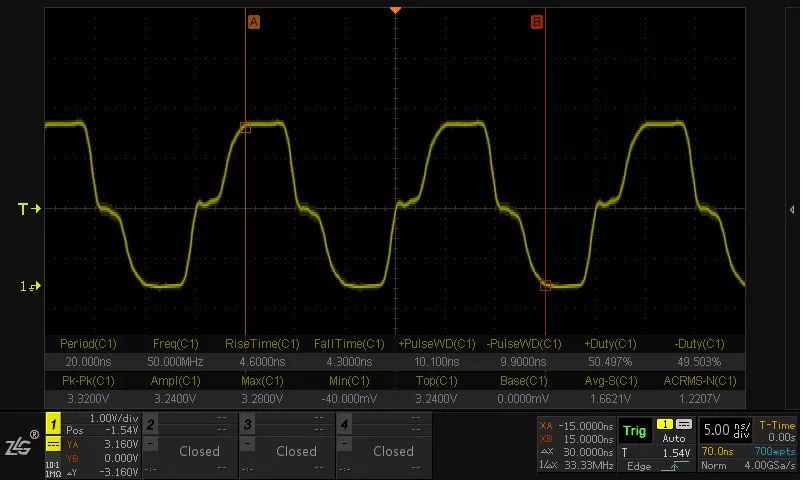Select the Pk-Pk(C1) measurement header
The width and height of the screenshot is (802, 481).
88,381
